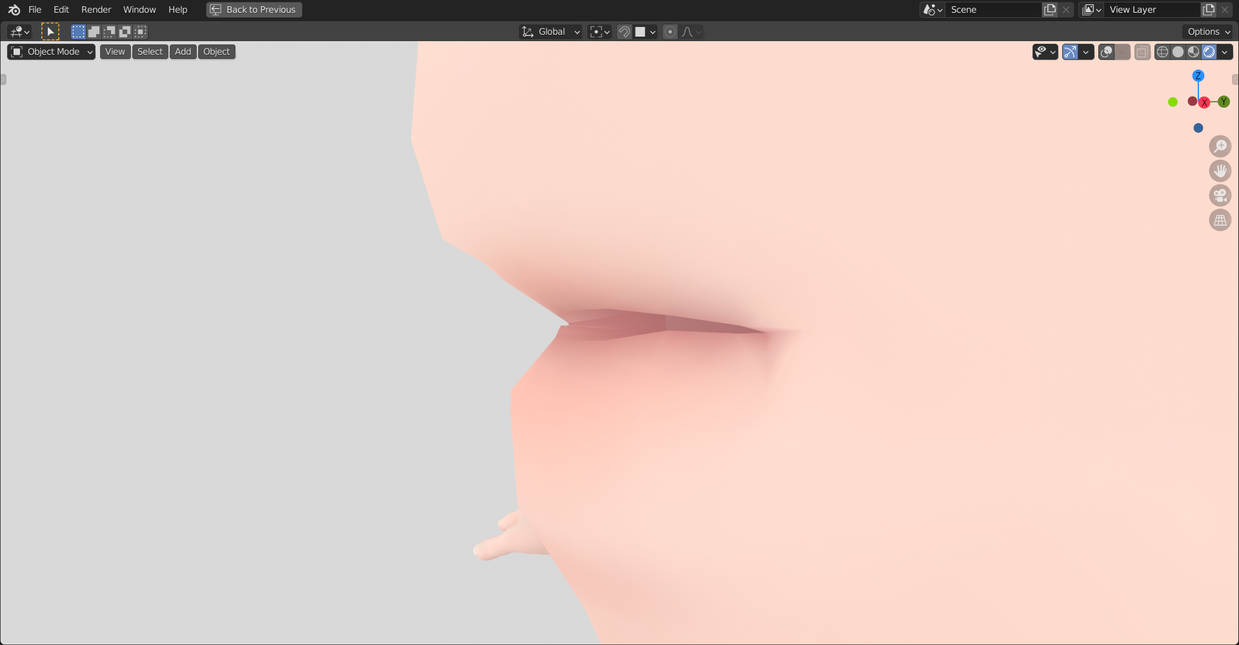Open transform pivot point dropdown
Screen dimensions: 1239x645
600,32
